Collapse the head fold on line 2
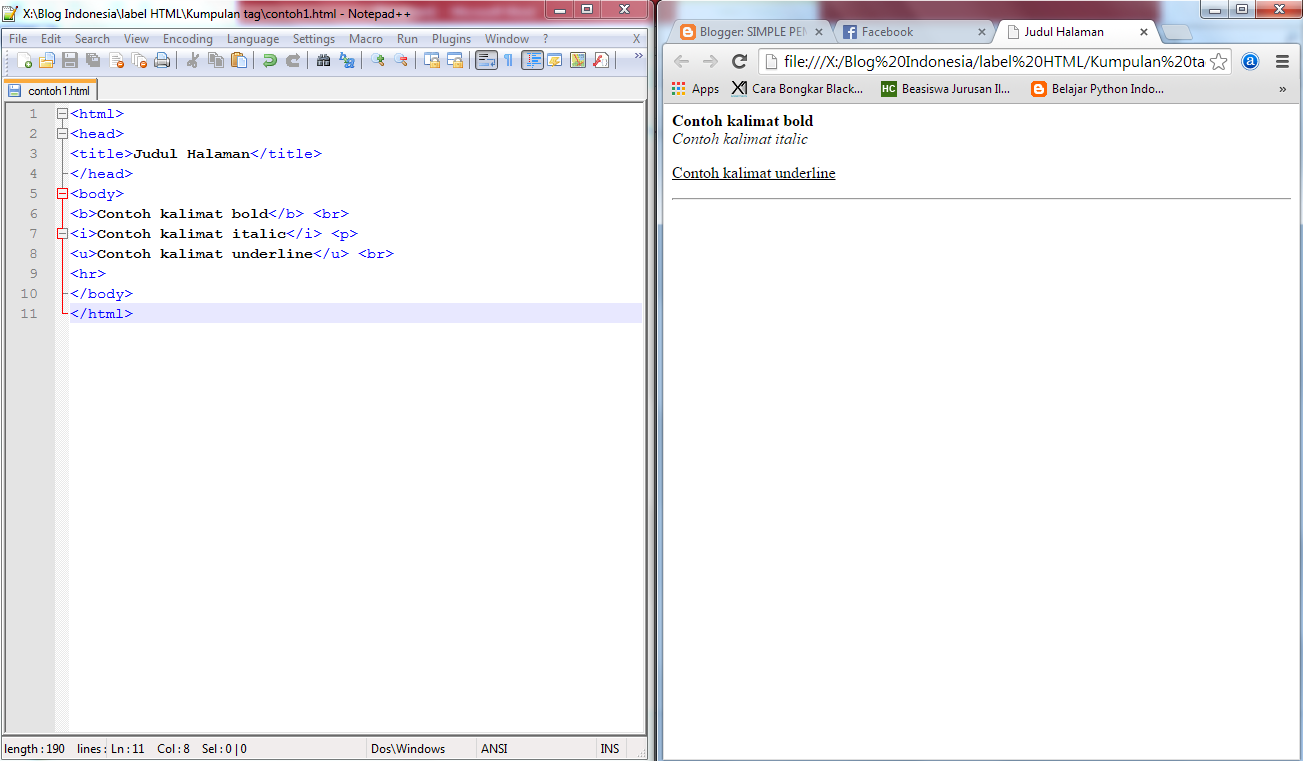This screenshot has width=1303, height=761. click(62, 134)
